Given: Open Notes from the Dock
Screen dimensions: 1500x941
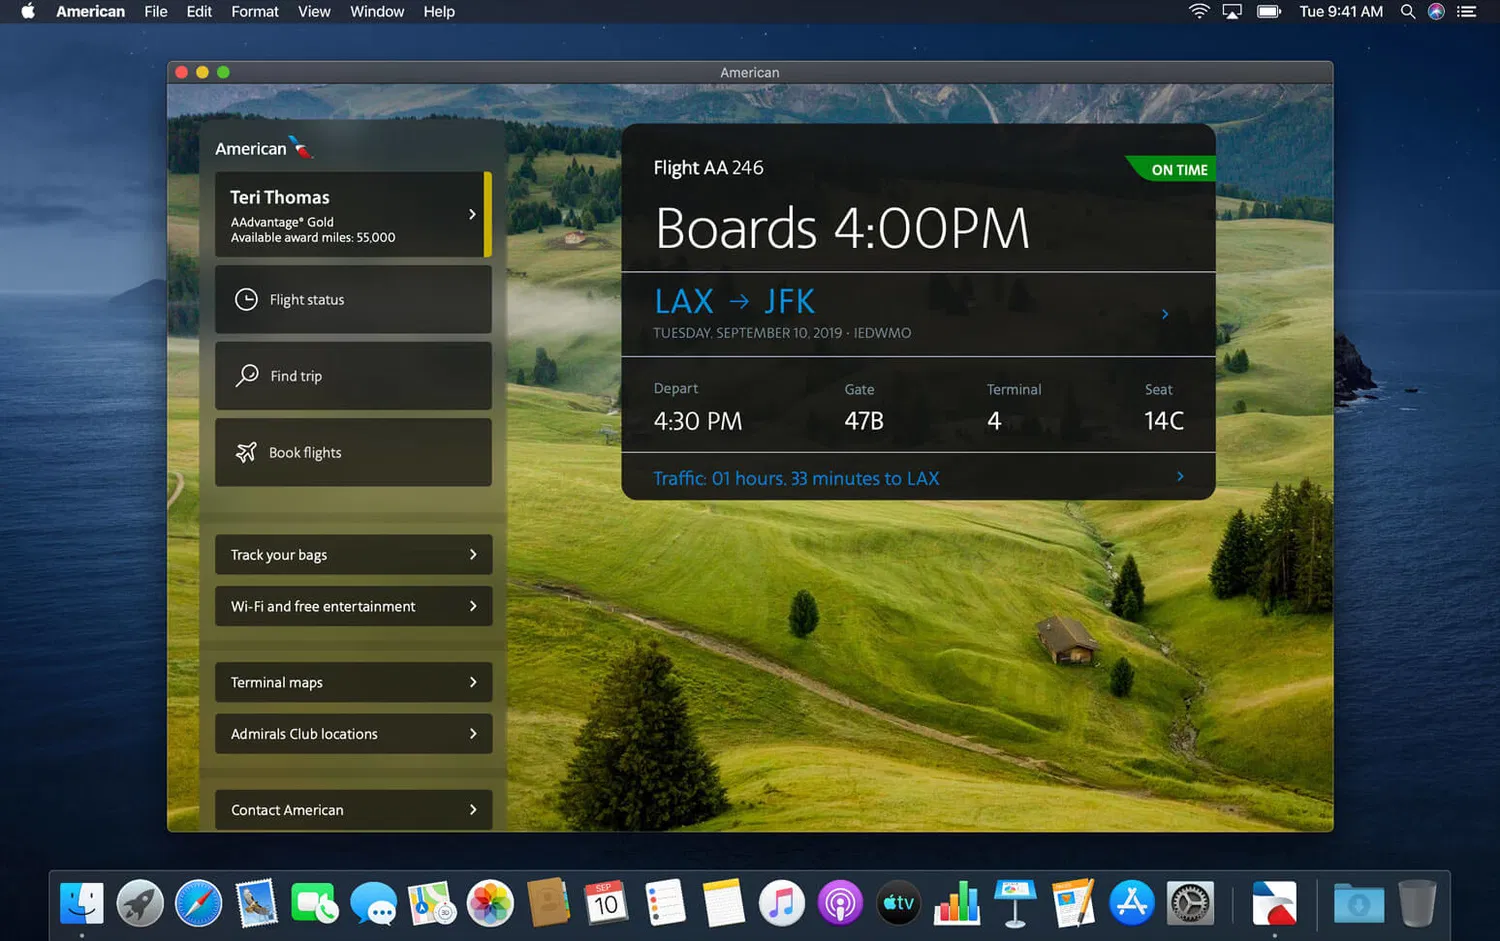Looking at the screenshot, I should pos(724,904).
